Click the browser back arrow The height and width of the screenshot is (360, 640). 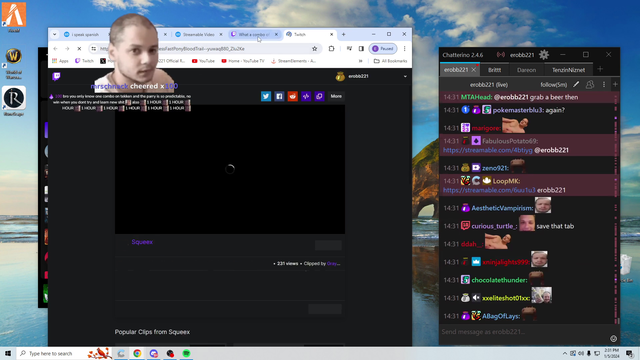click(x=56, y=49)
